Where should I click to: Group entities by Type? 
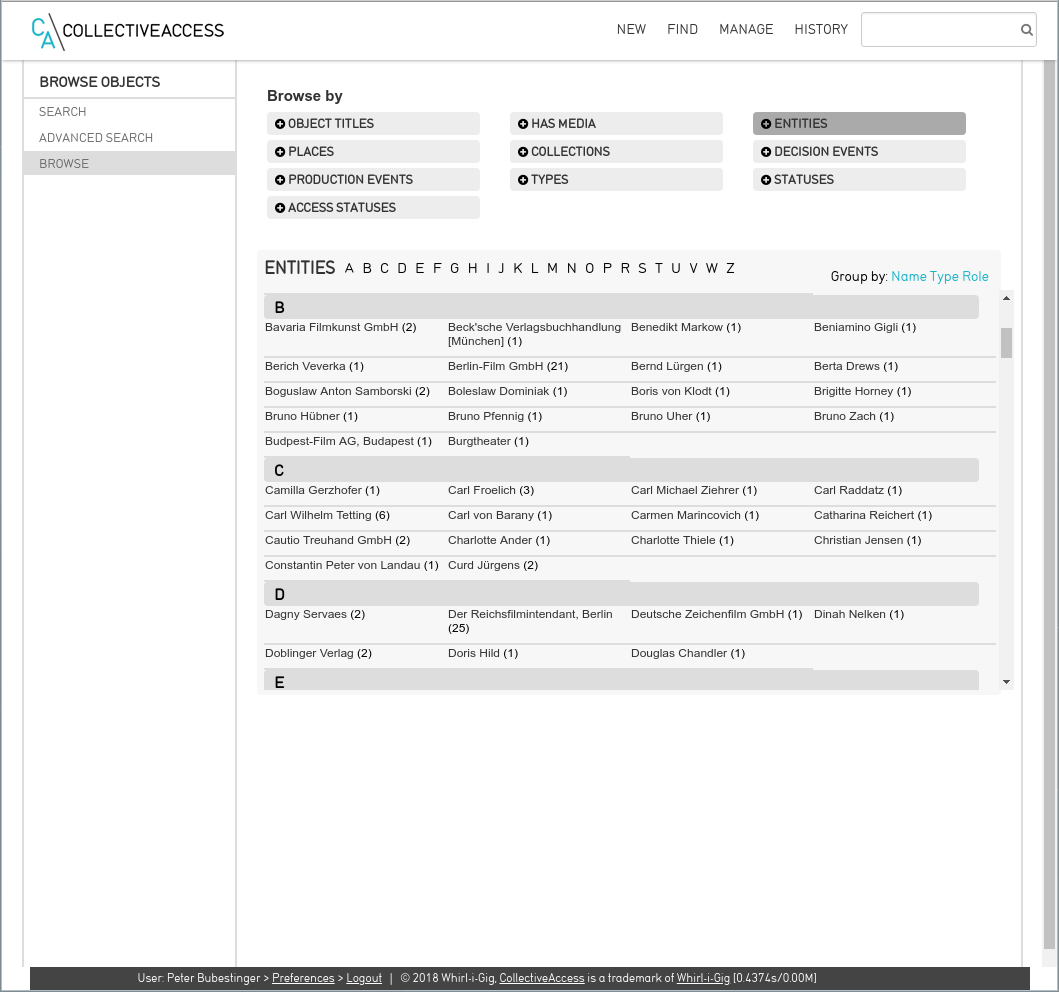click(x=944, y=277)
